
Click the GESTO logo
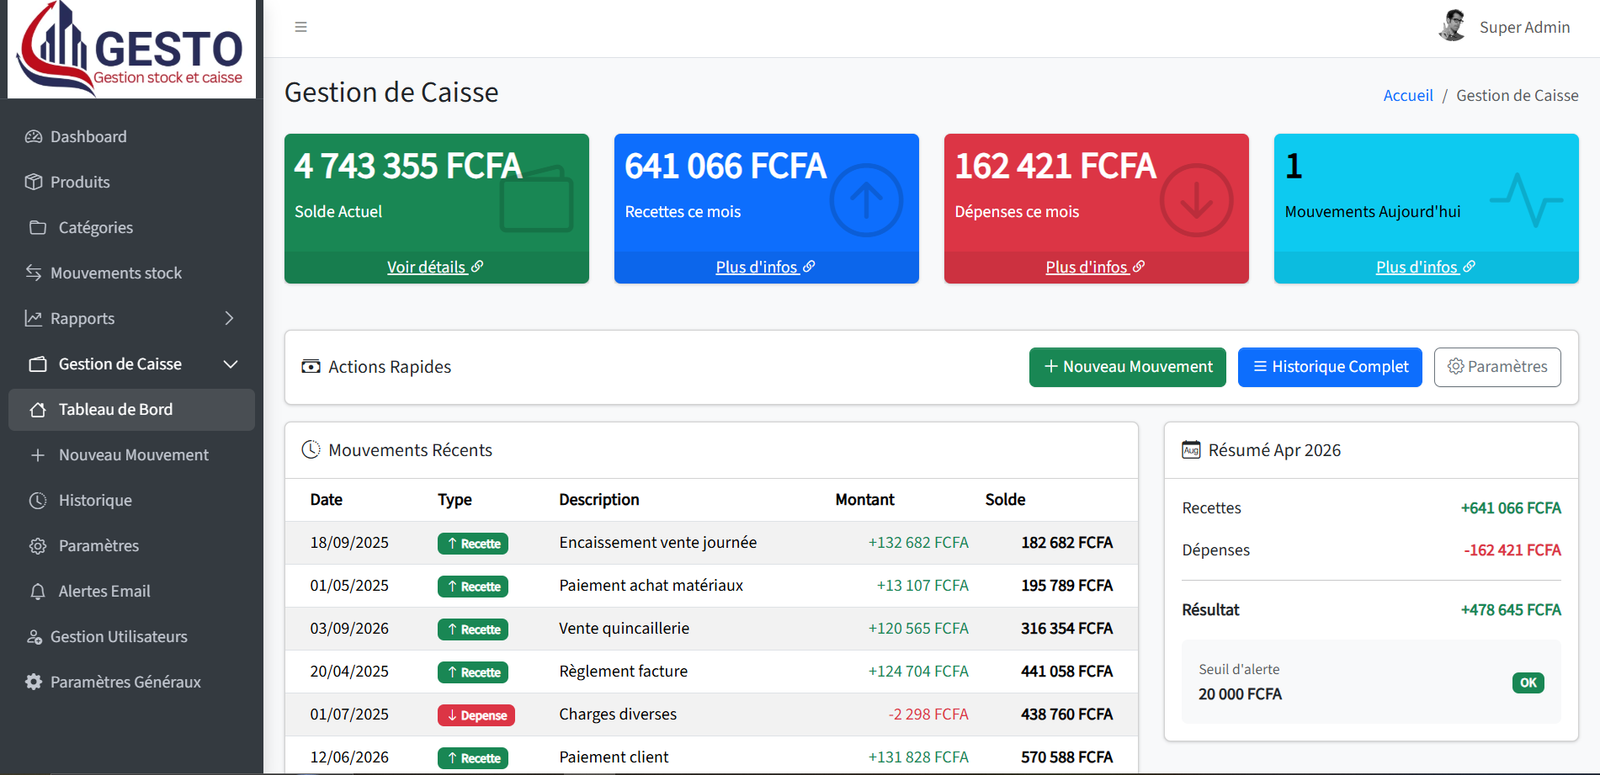tap(132, 49)
